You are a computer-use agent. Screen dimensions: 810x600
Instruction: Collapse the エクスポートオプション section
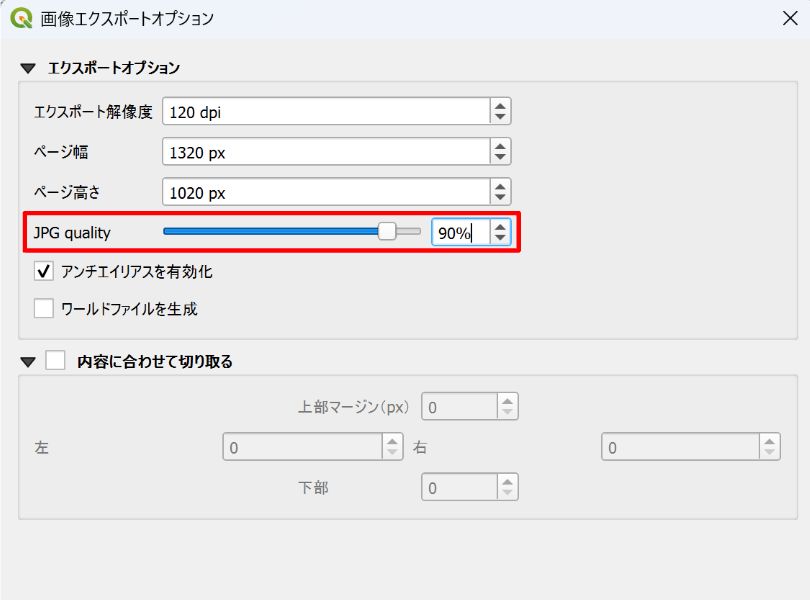[28, 68]
